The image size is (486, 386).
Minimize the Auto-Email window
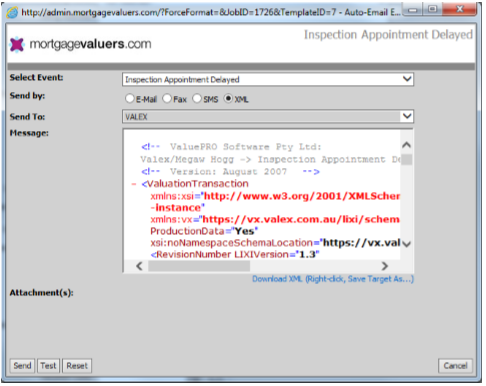point(413,10)
